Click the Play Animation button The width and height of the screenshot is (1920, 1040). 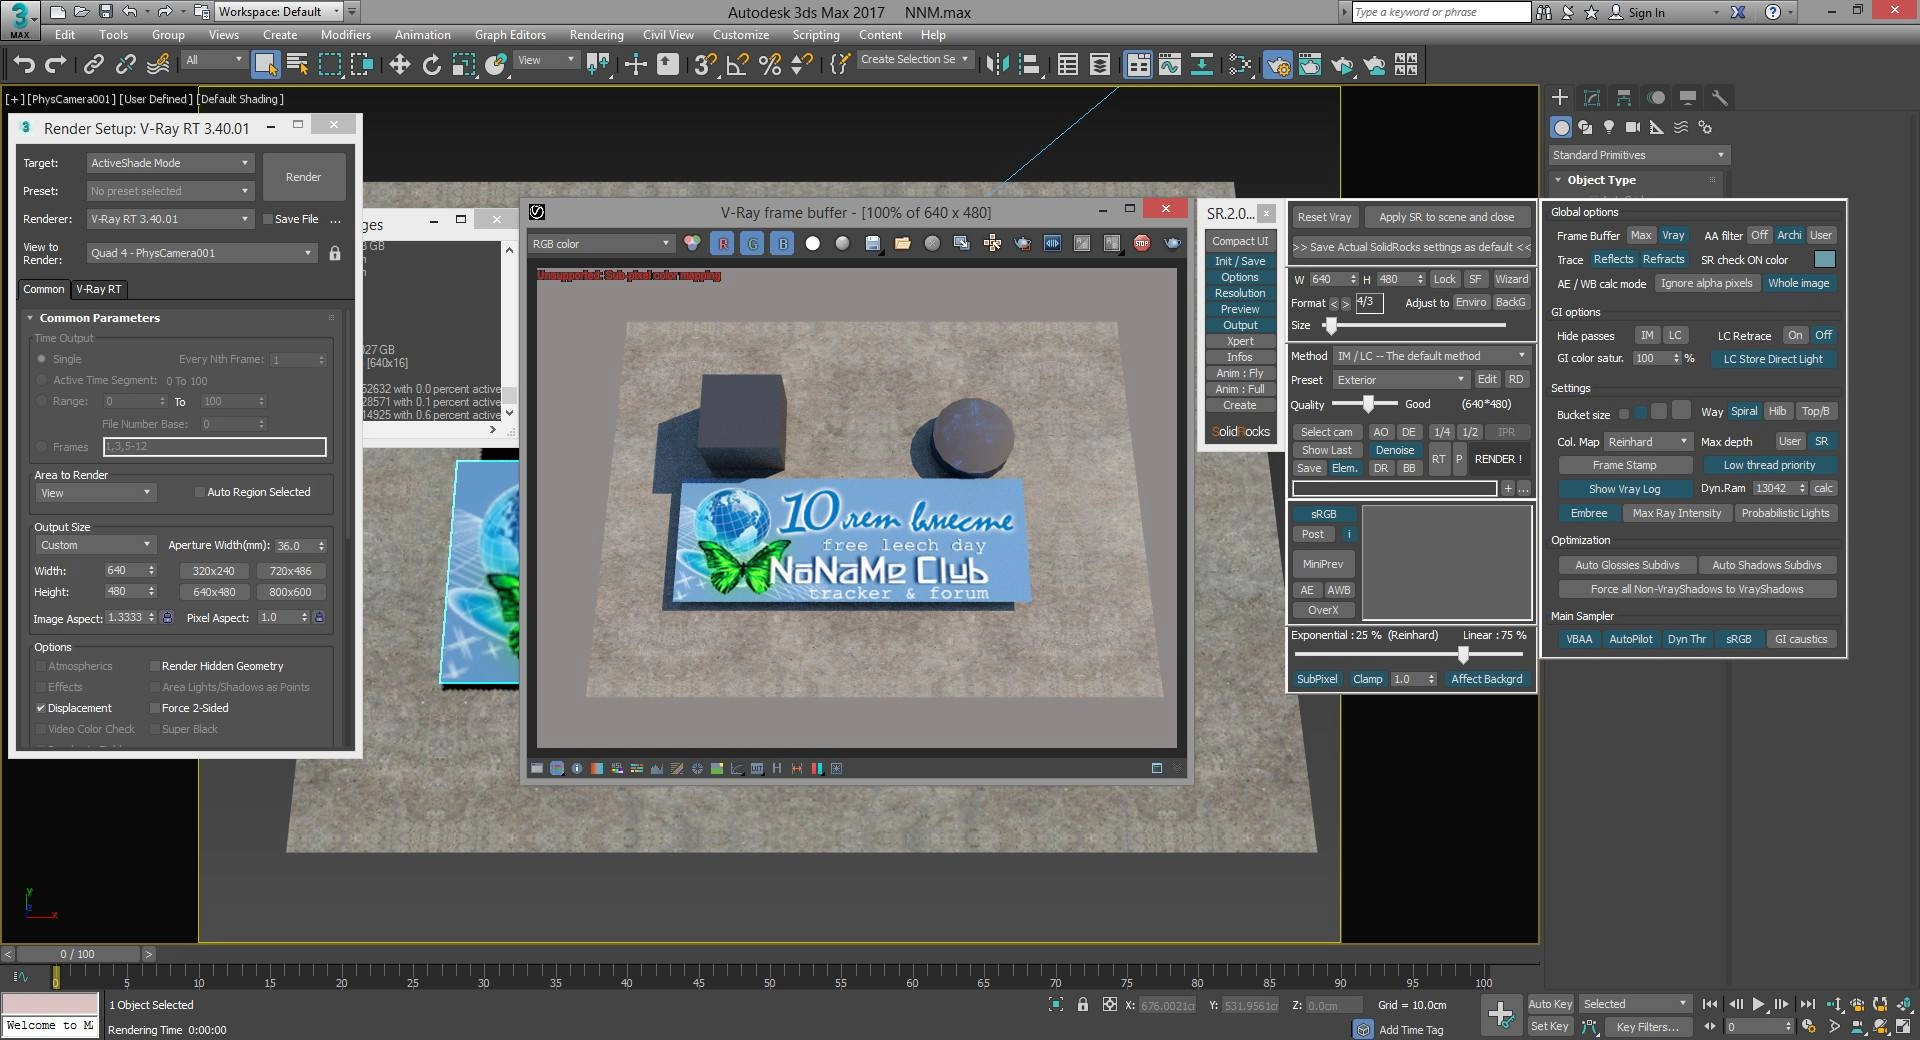pyautogui.click(x=1758, y=1004)
